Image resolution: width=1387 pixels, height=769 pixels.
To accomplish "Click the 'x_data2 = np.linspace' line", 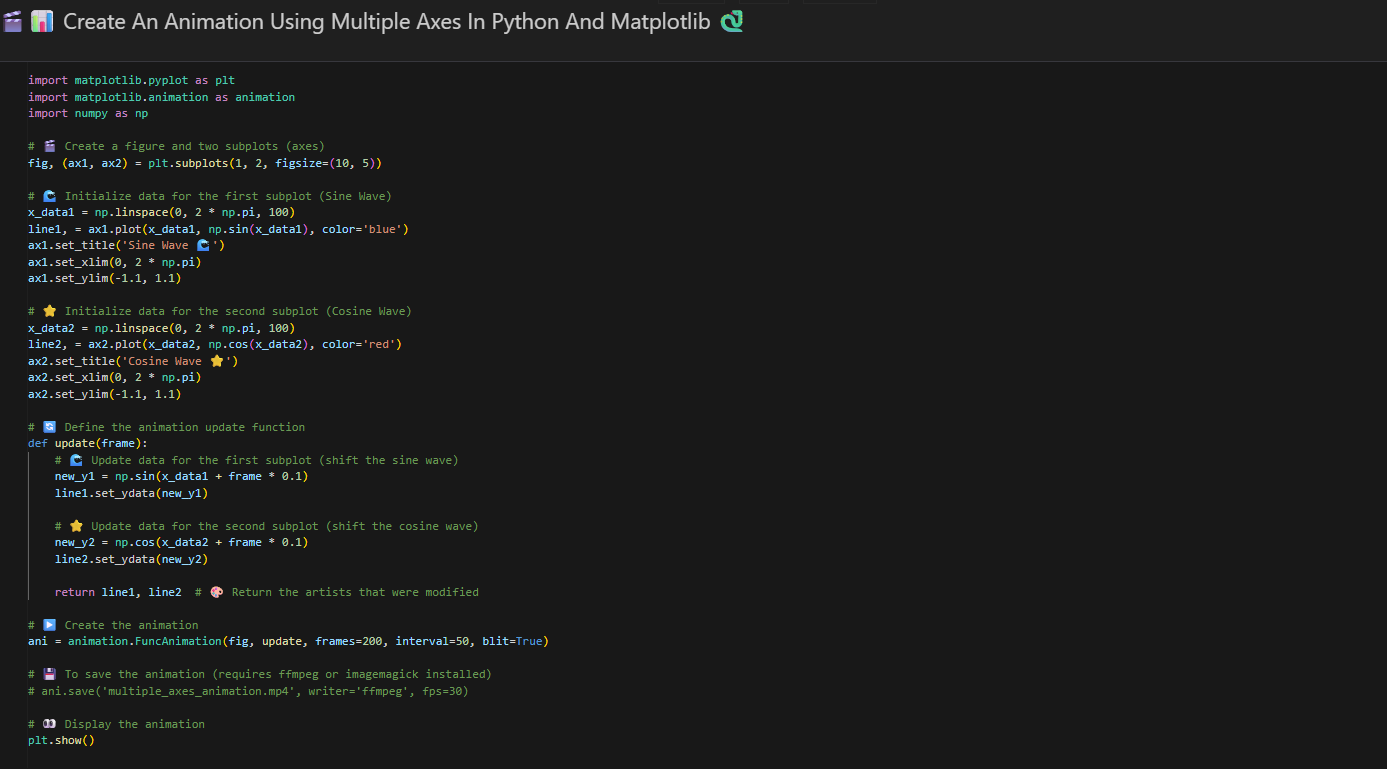I will 161,328.
